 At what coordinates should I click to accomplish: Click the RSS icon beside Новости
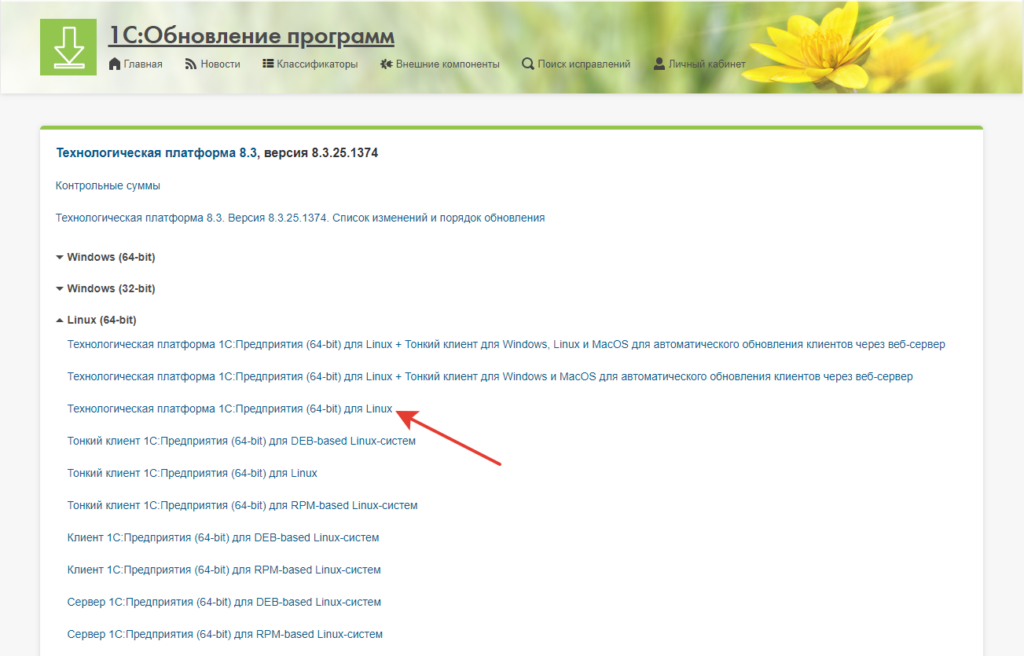191,63
